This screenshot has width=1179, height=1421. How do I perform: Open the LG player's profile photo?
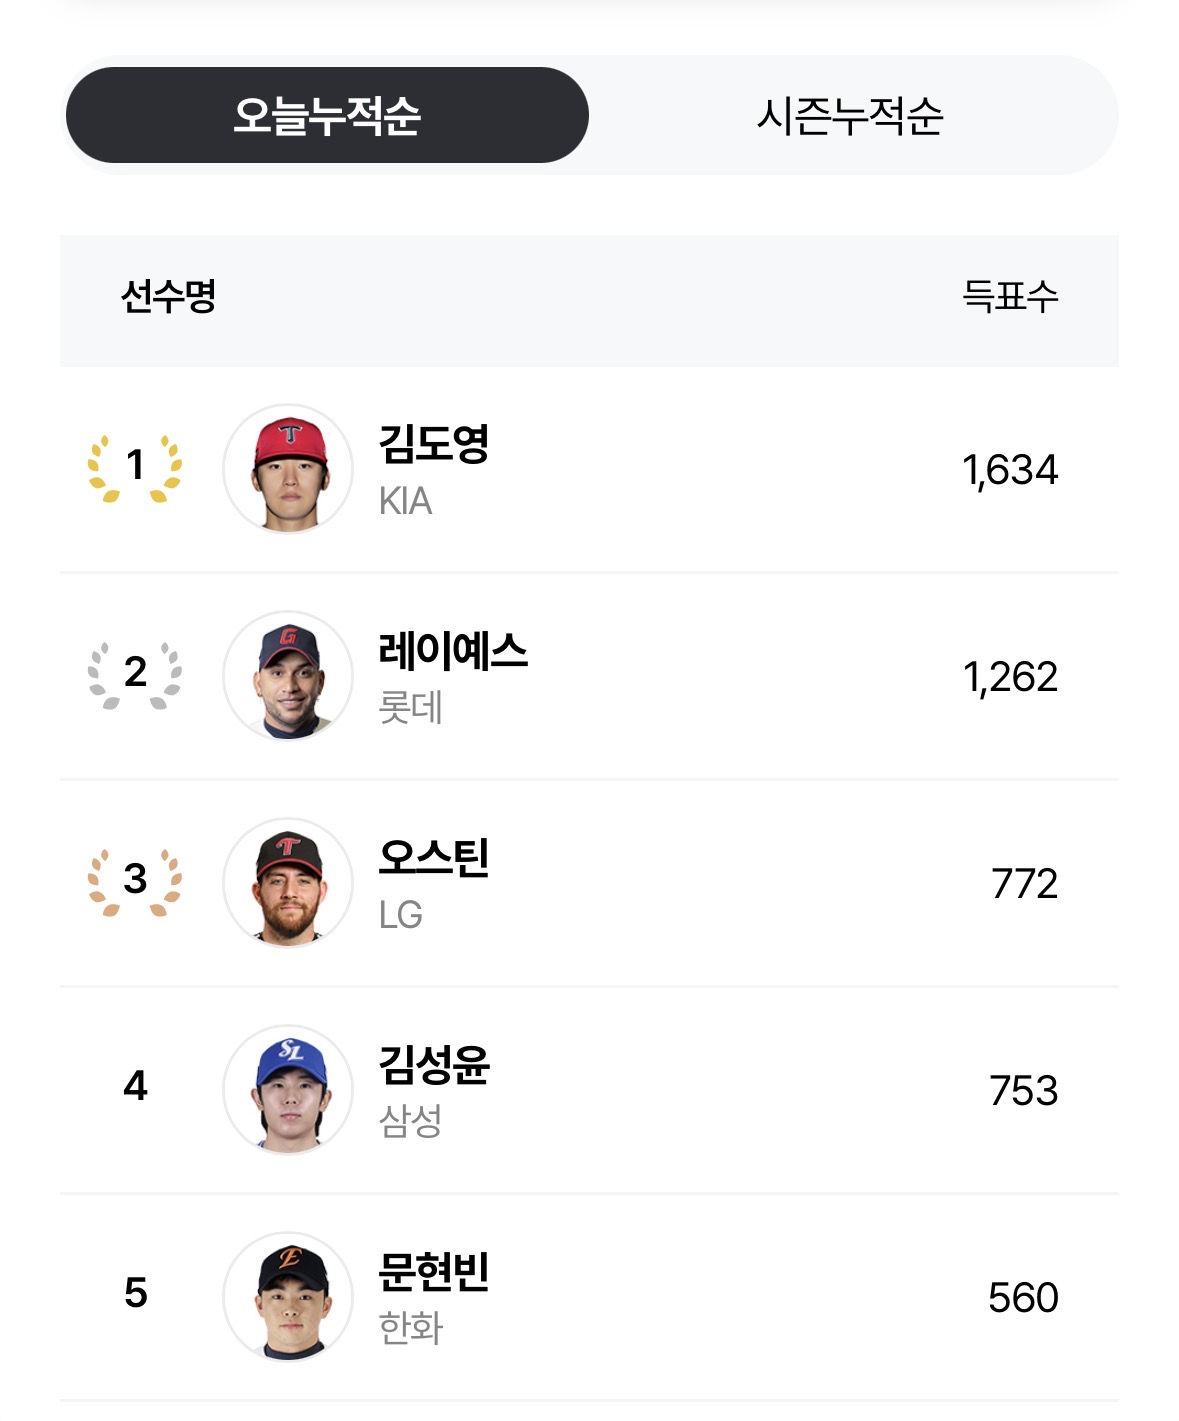click(288, 882)
